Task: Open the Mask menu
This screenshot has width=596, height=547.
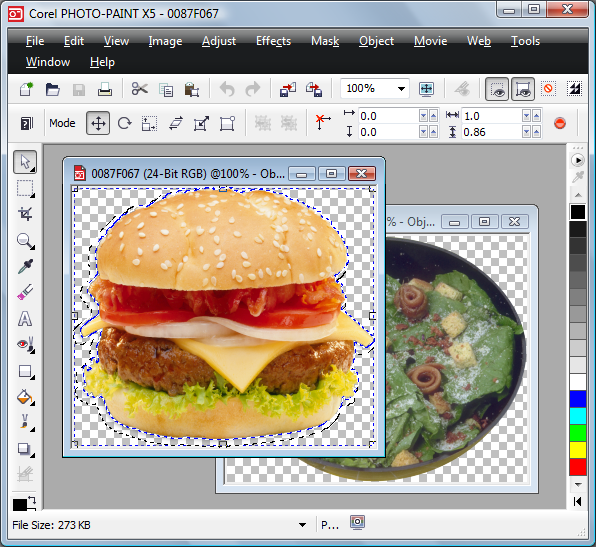Action: (x=325, y=41)
